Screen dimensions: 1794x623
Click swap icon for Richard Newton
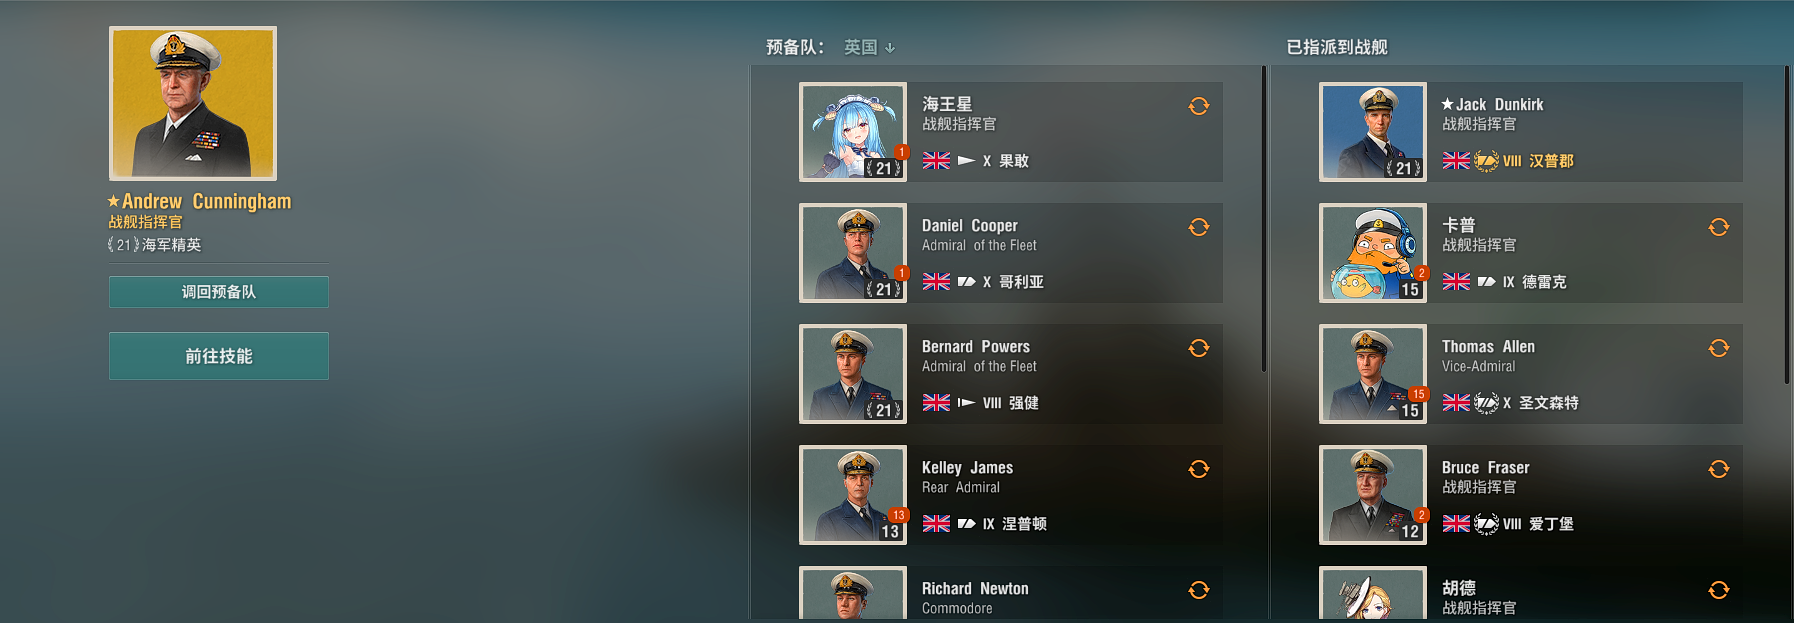point(1199,590)
